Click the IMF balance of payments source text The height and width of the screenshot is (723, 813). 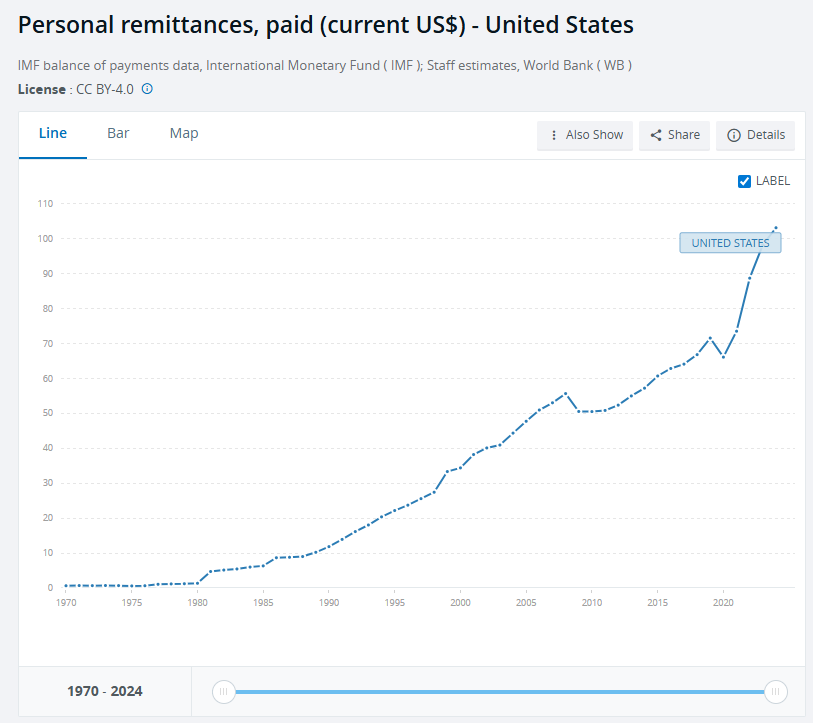325,65
